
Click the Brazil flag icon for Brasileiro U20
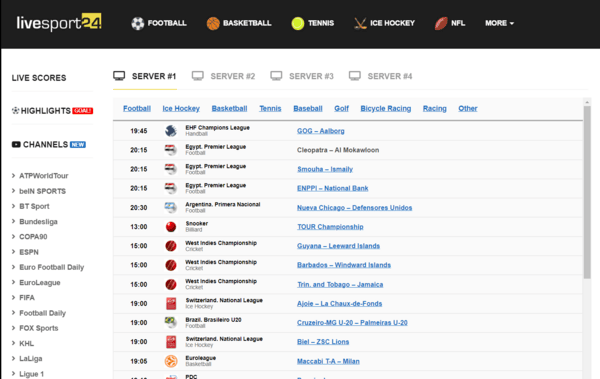coord(171,323)
